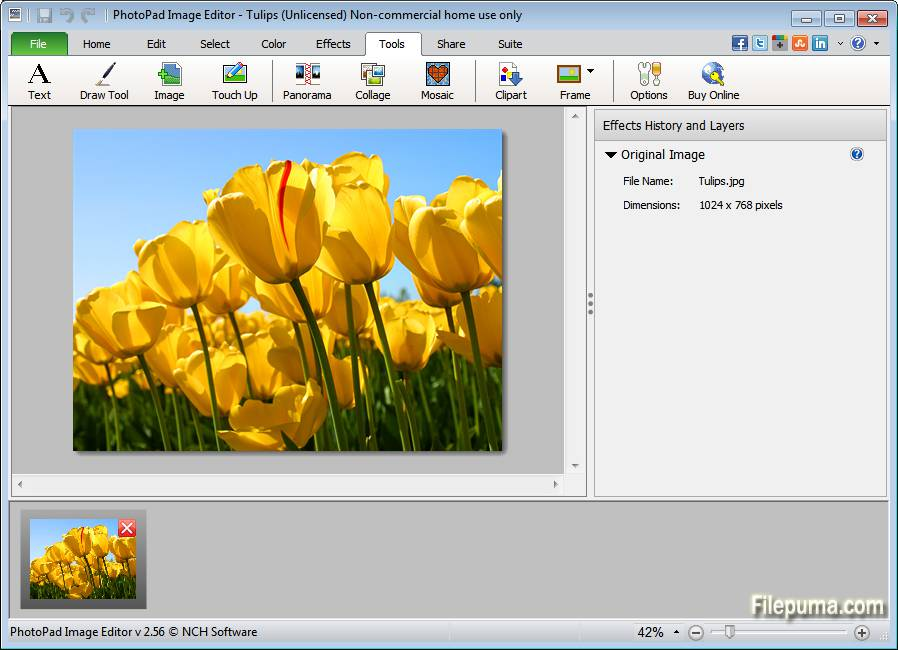Close the Tulips thumbnail with red X
The height and width of the screenshot is (650, 898).
click(x=127, y=528)
